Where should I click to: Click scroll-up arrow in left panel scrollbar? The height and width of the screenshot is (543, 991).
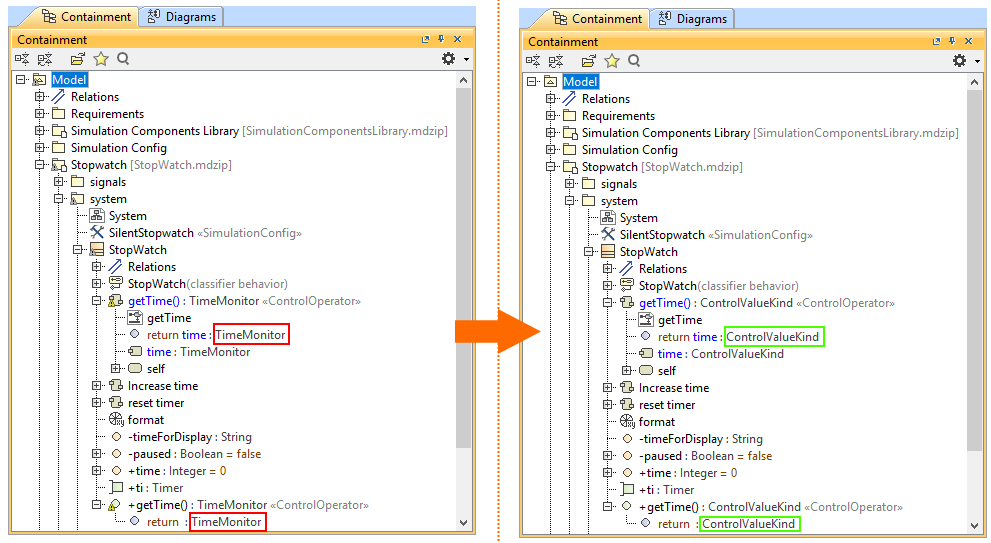(x=463, y=80)
